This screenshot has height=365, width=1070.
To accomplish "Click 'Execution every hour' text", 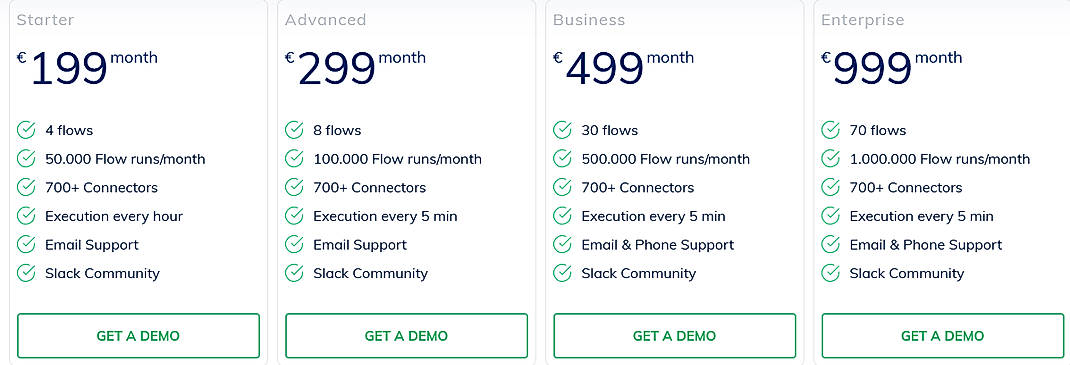I will click(114, 216).
